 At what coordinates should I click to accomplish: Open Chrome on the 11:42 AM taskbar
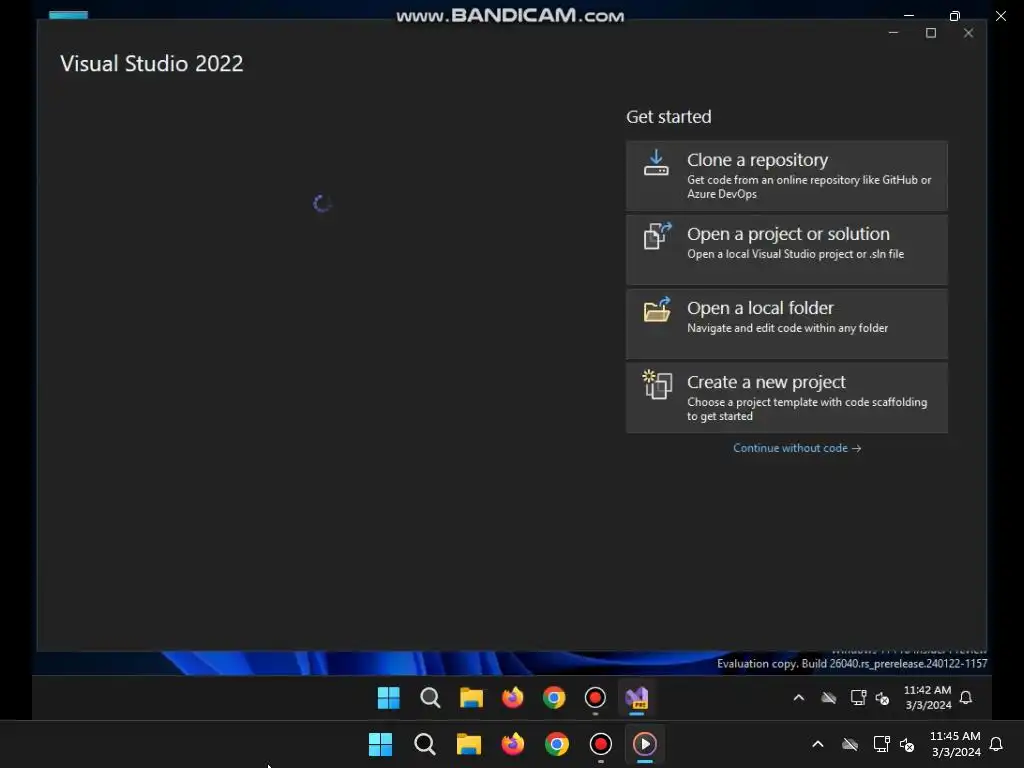click(x=554, y=697)
